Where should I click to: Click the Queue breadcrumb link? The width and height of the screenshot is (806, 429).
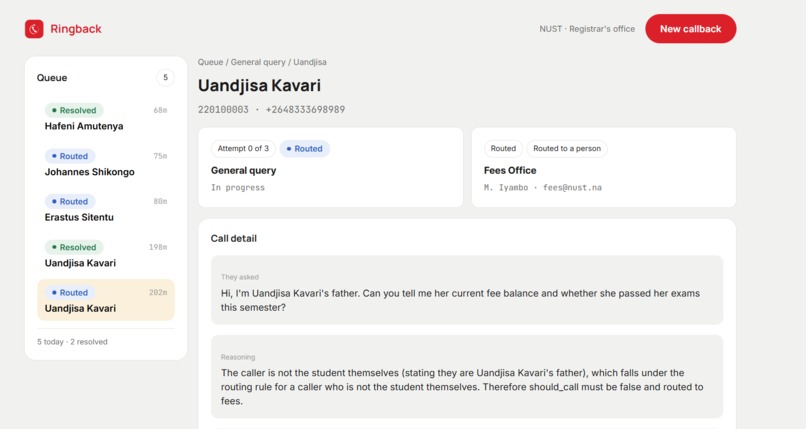pyautogui.click(x=210, y=62)
